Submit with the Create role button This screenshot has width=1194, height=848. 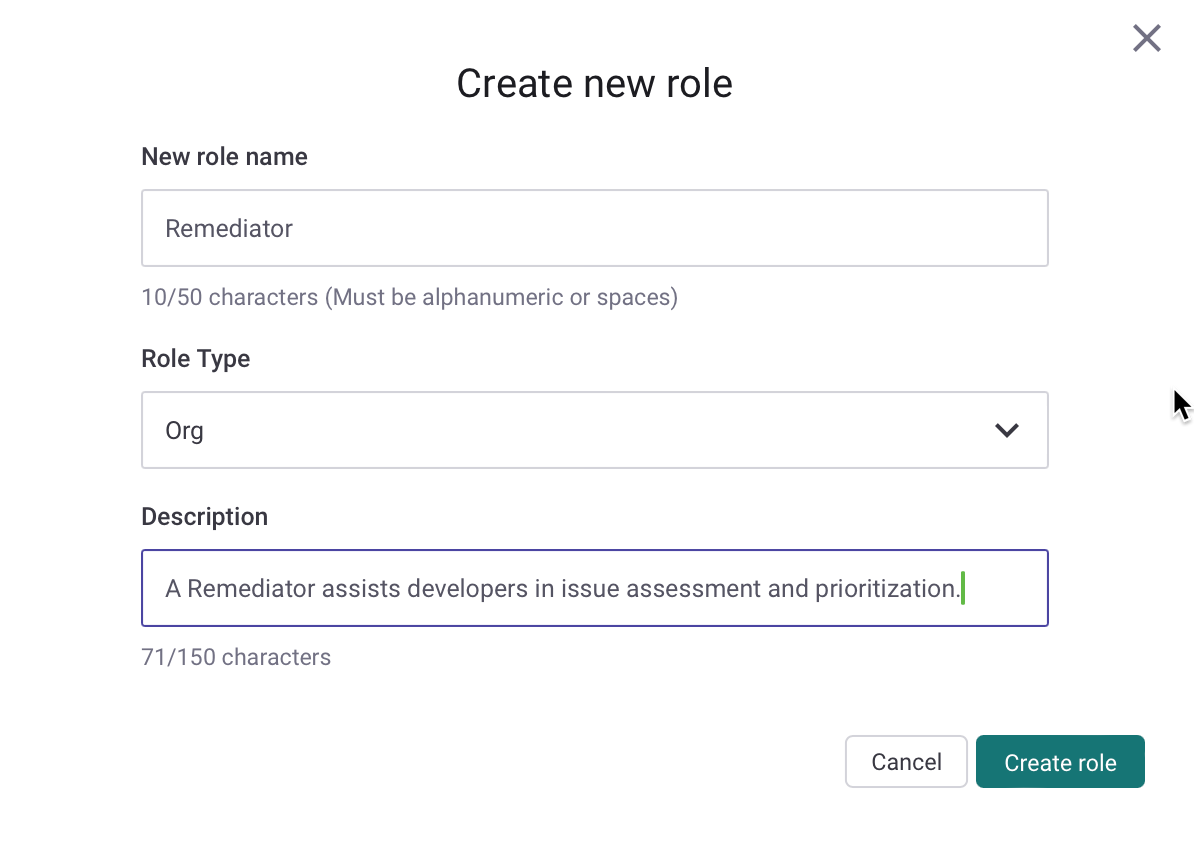pos(1059,762)
